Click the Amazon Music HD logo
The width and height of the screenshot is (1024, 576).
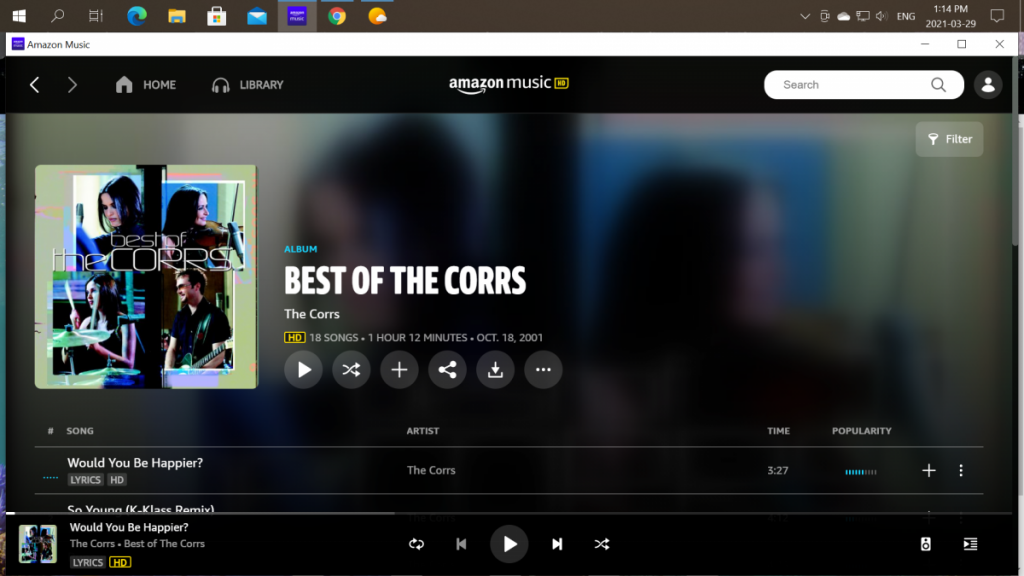point(509,84)
